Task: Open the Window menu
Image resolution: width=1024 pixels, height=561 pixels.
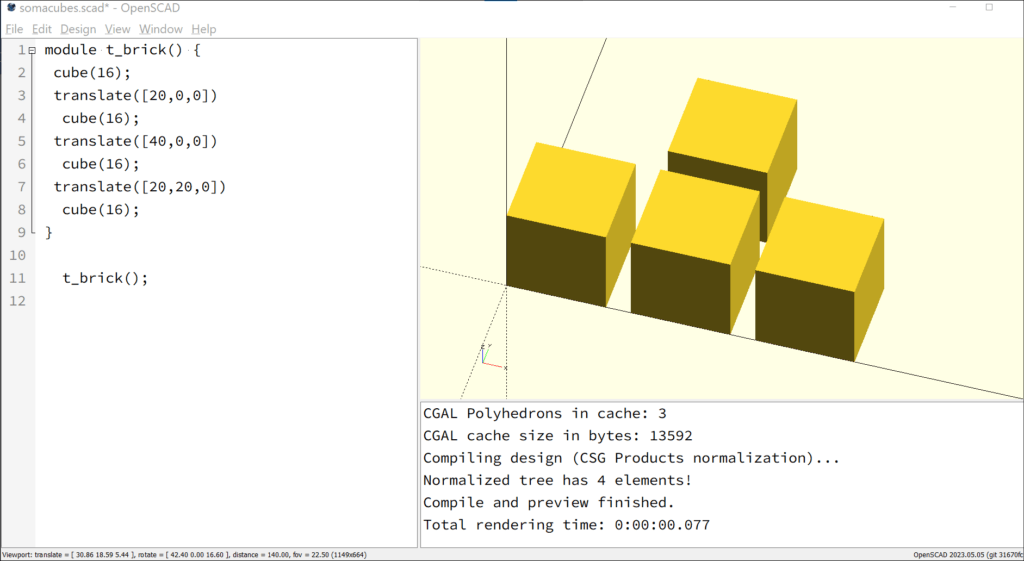Action: pos(161,29)
